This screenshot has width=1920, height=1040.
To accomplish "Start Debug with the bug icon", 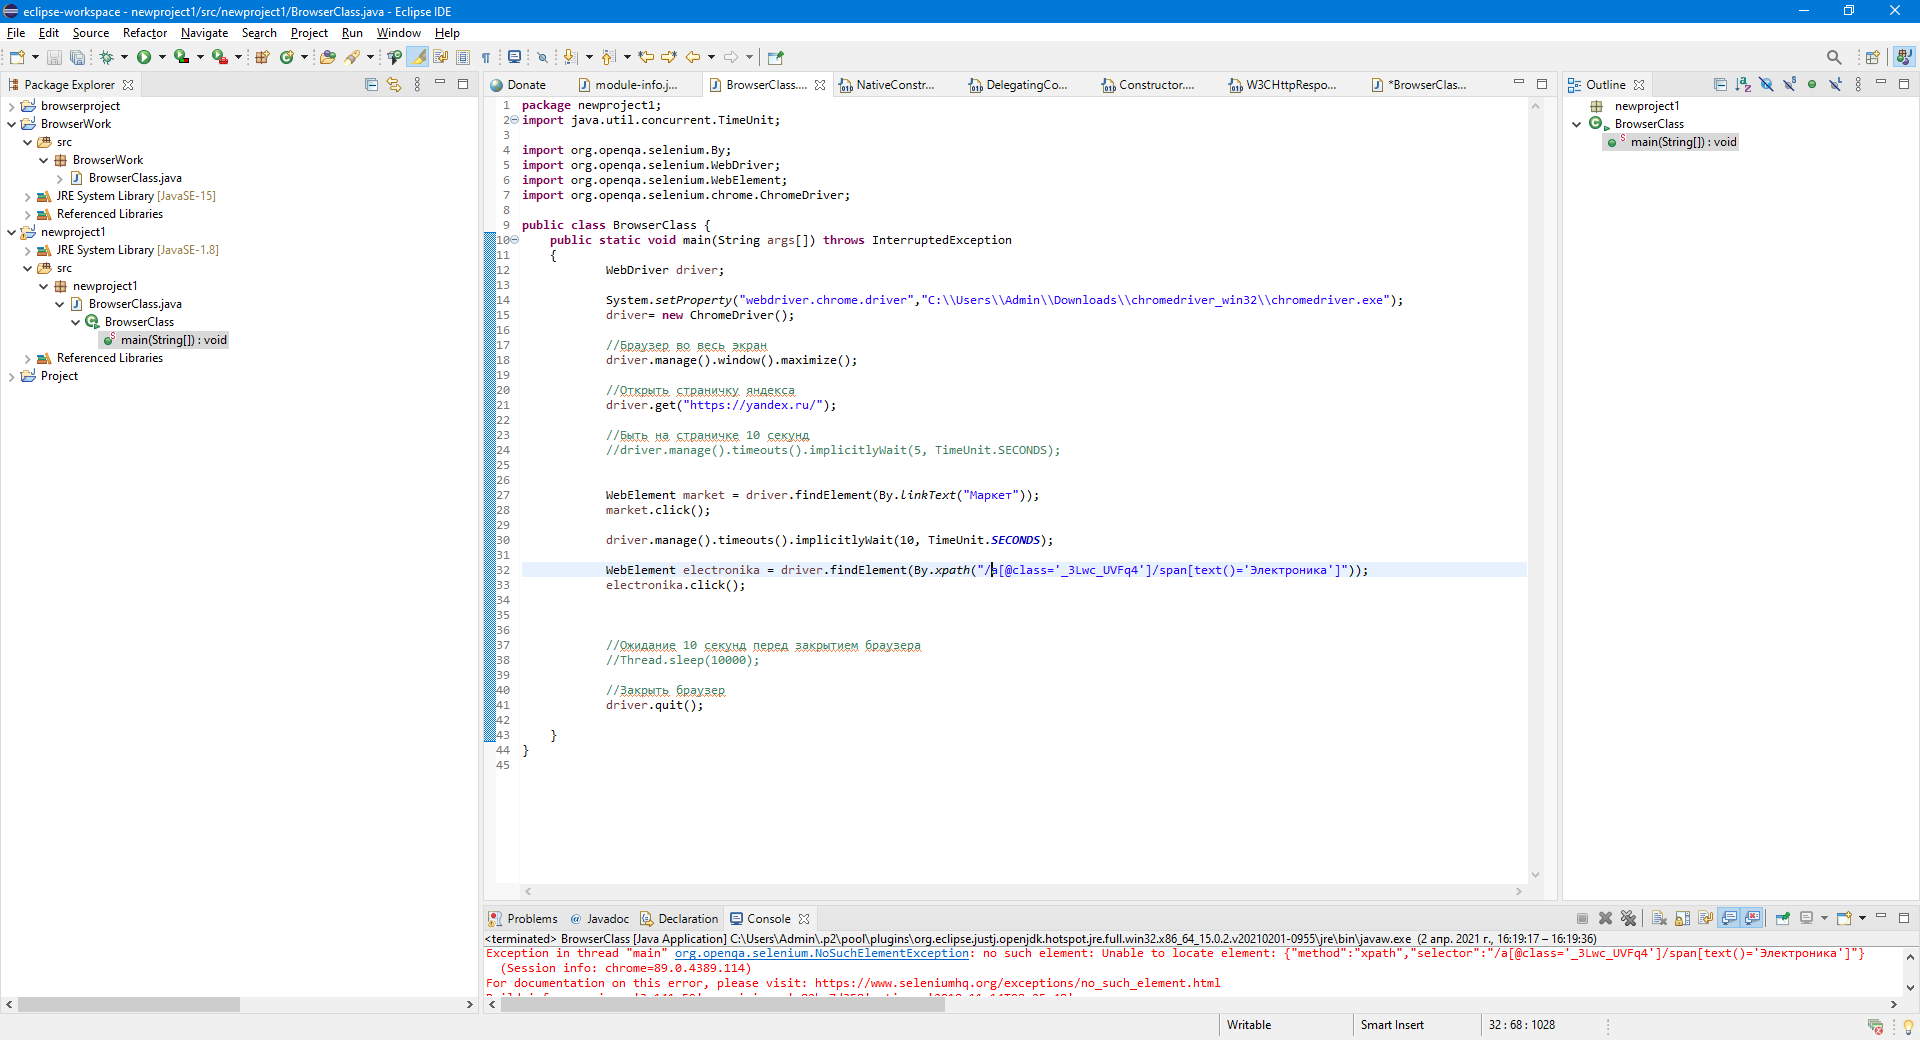I will pyautogui.click(x=106, y=57).
